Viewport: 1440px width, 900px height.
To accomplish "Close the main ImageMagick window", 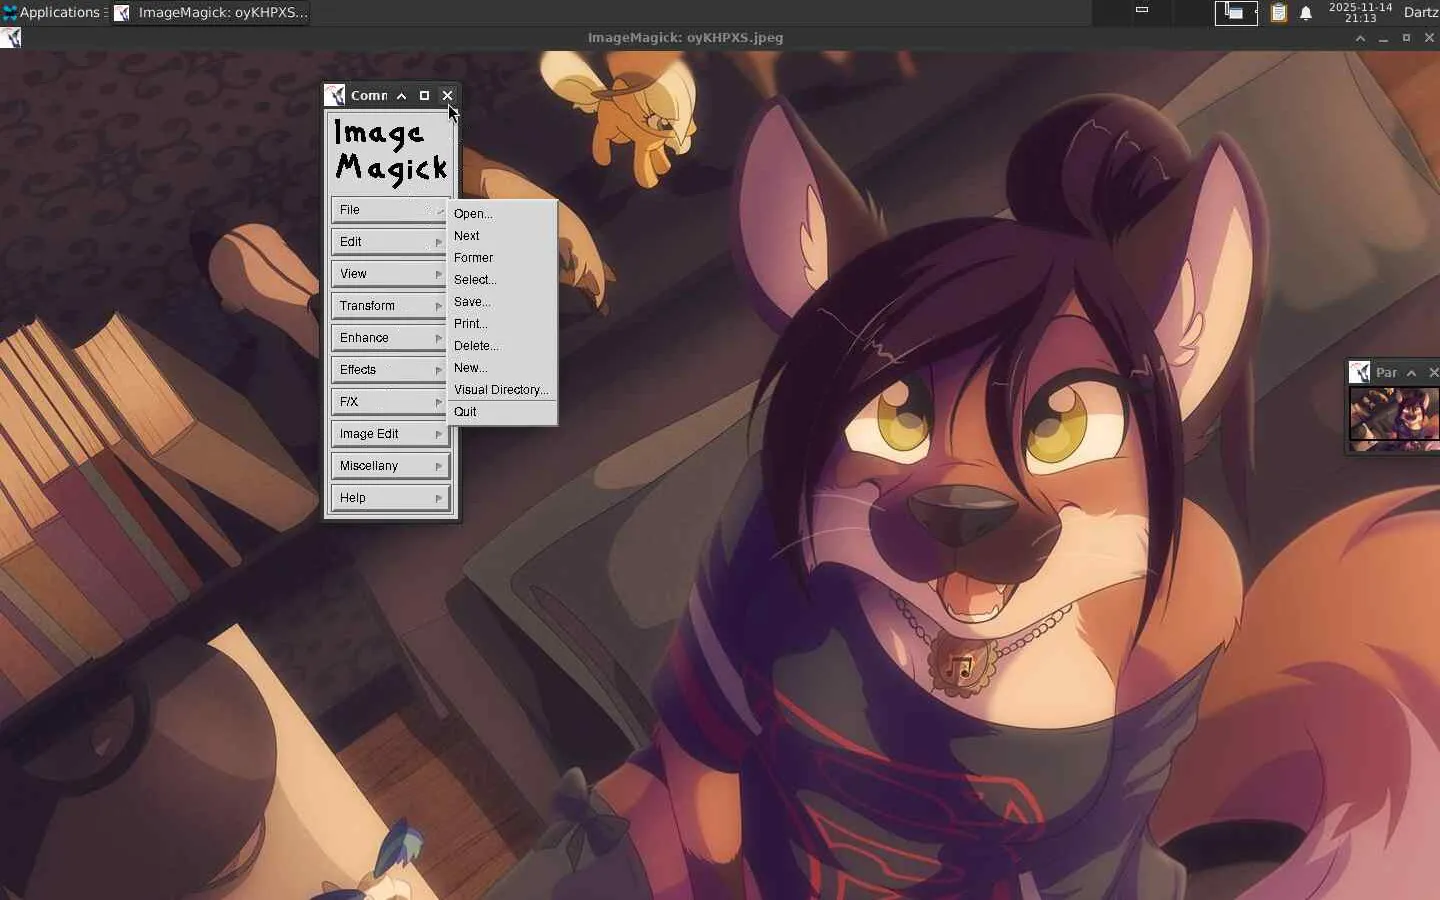I will 1429,38.
